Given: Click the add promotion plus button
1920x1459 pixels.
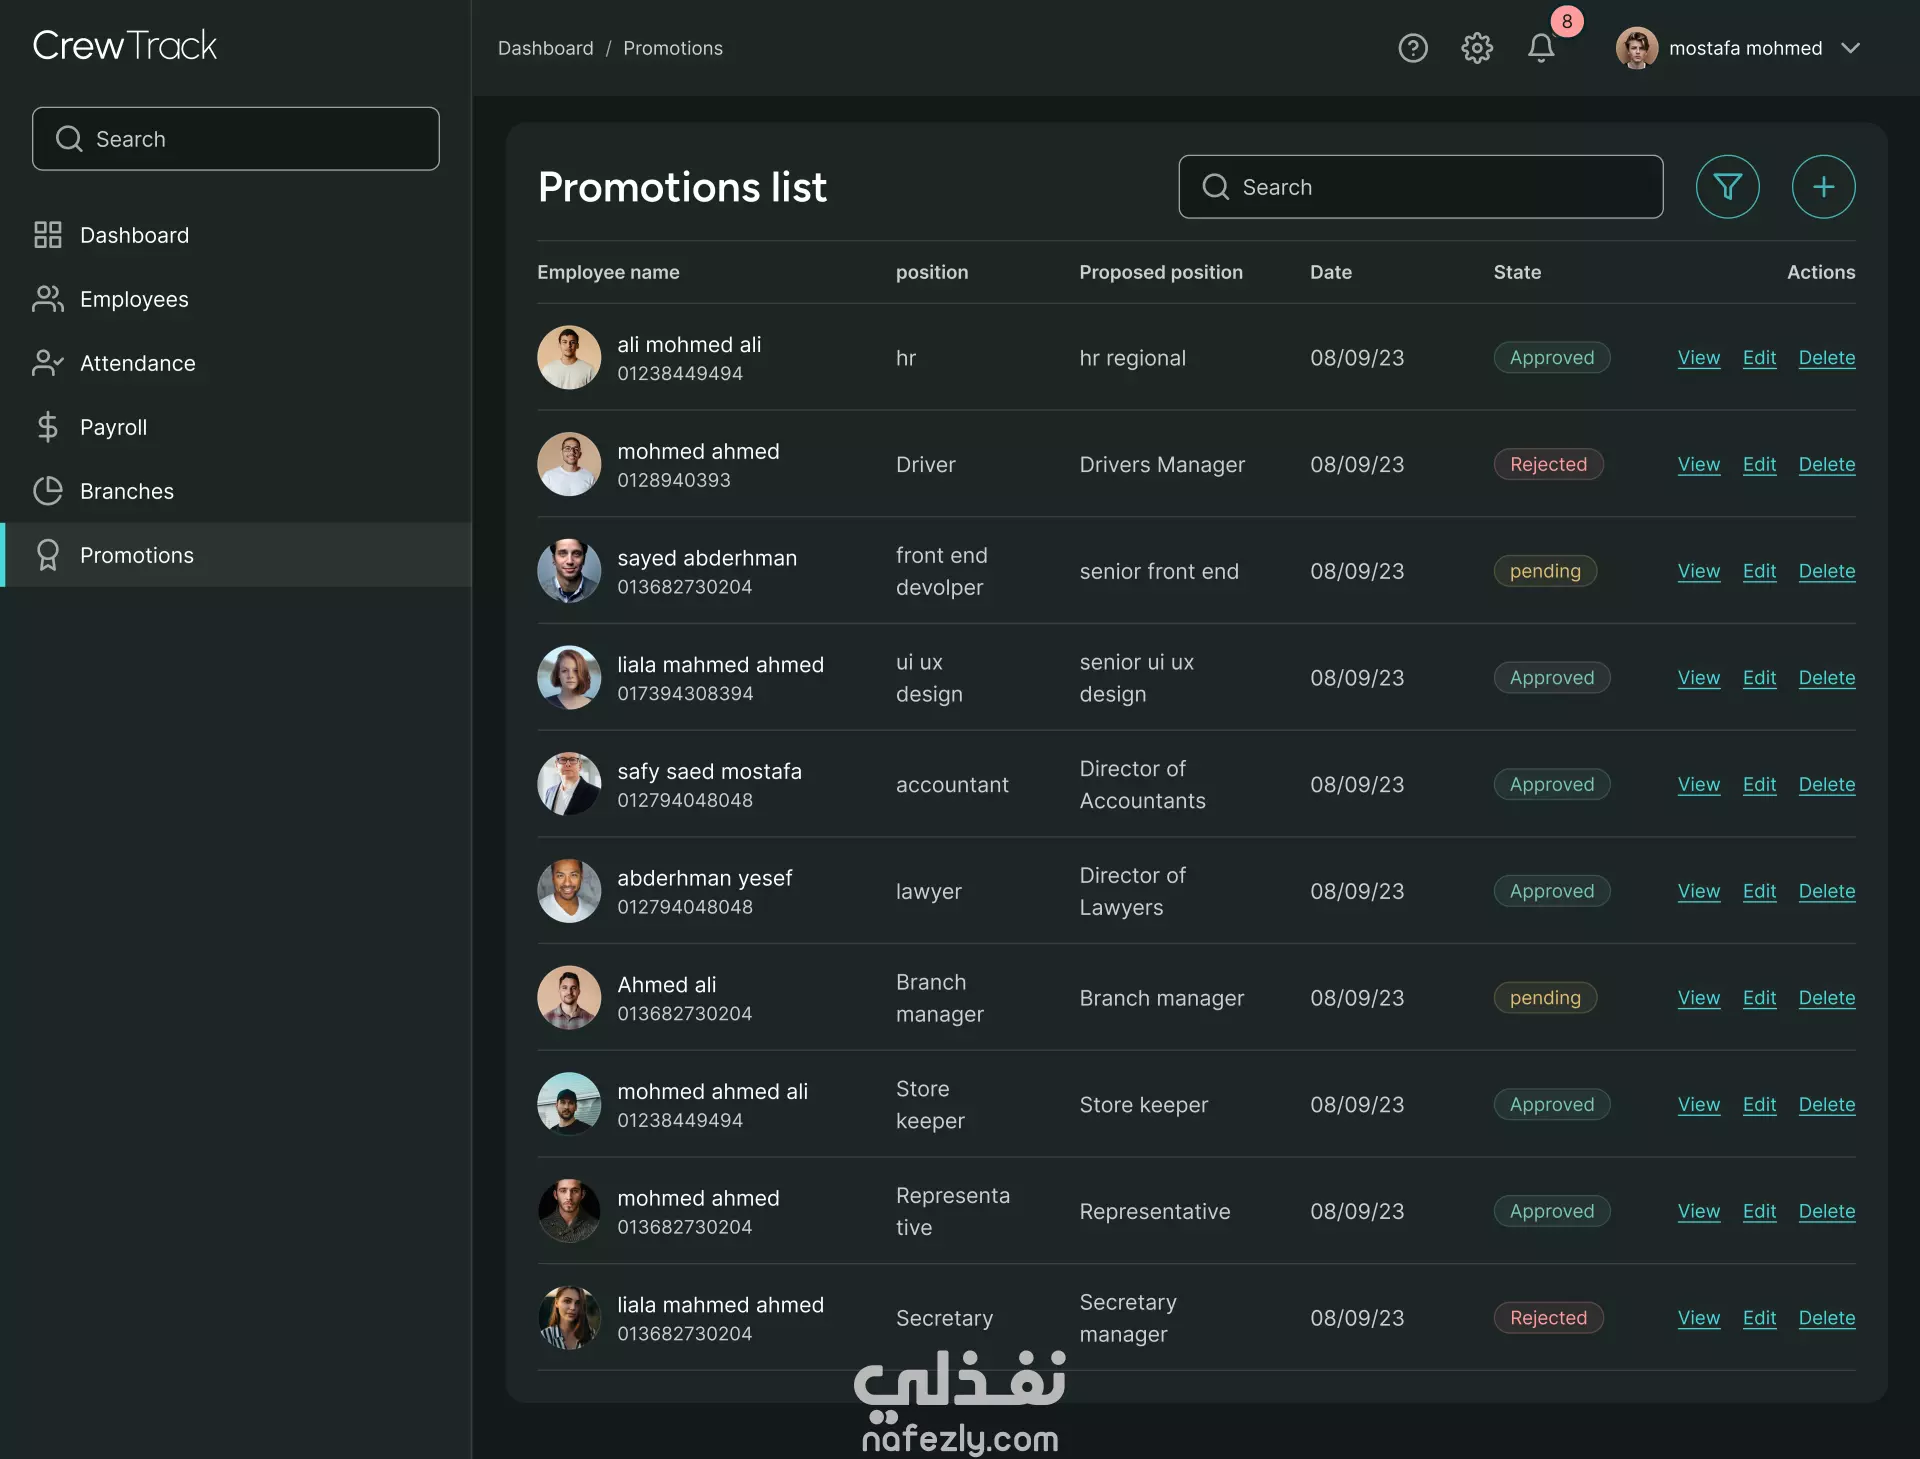Looking at the screenshot, I should pyautogui.click(x=1823, y=187).
